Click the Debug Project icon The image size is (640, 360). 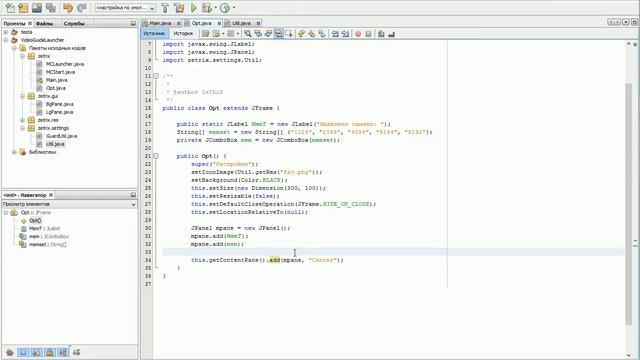click(207, 7)
